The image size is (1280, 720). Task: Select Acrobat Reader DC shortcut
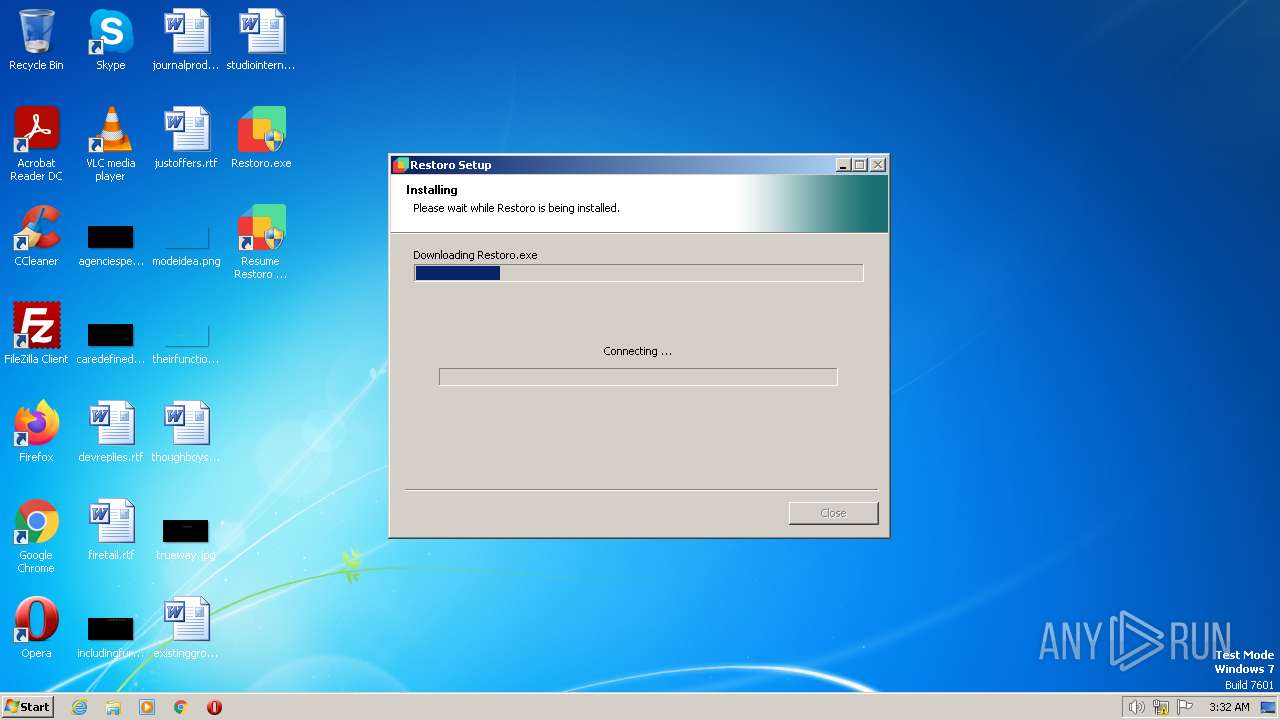36,143
